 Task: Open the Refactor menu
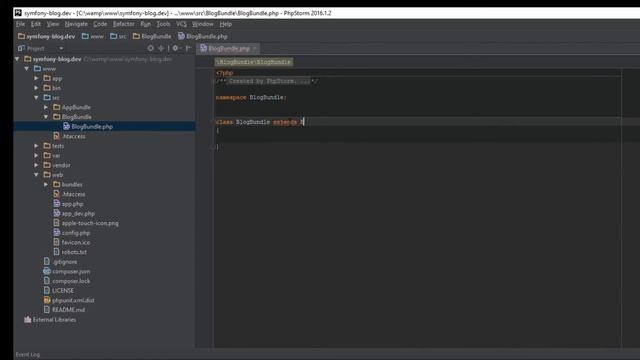124,24
